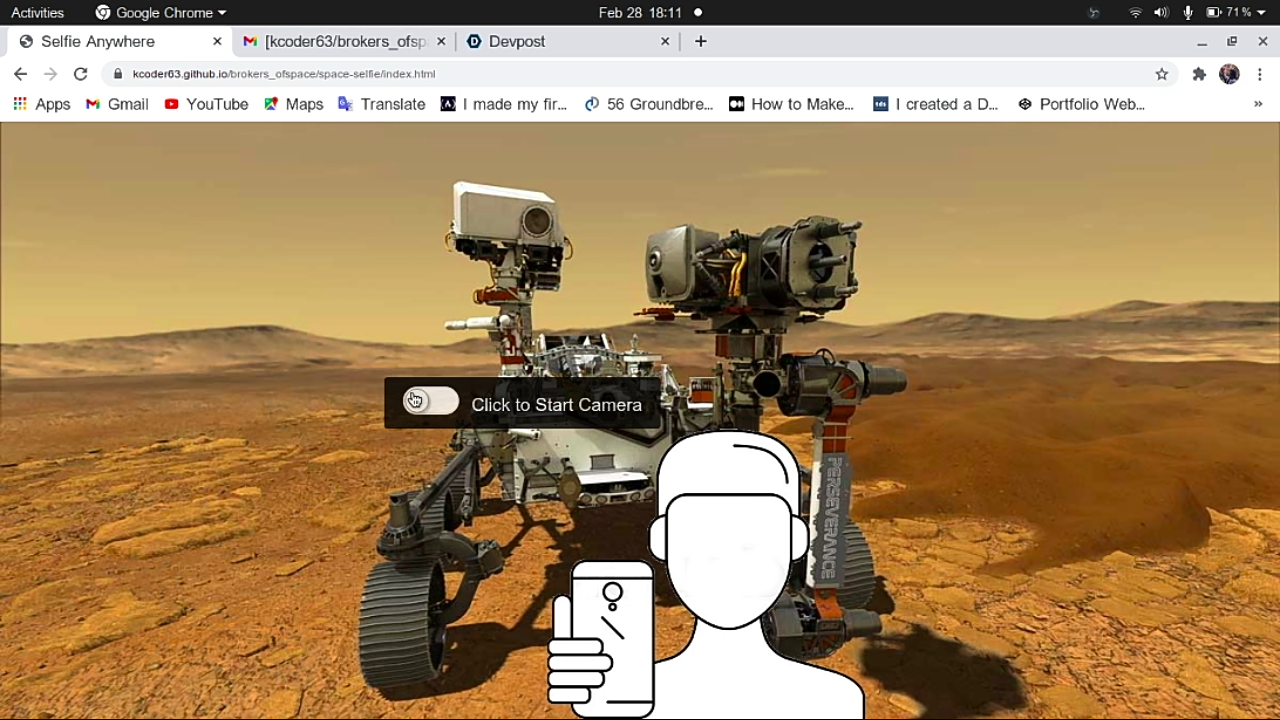1280x720 pixels.
Task: Minimize the Chrome window
Action: pos(1202,42)
